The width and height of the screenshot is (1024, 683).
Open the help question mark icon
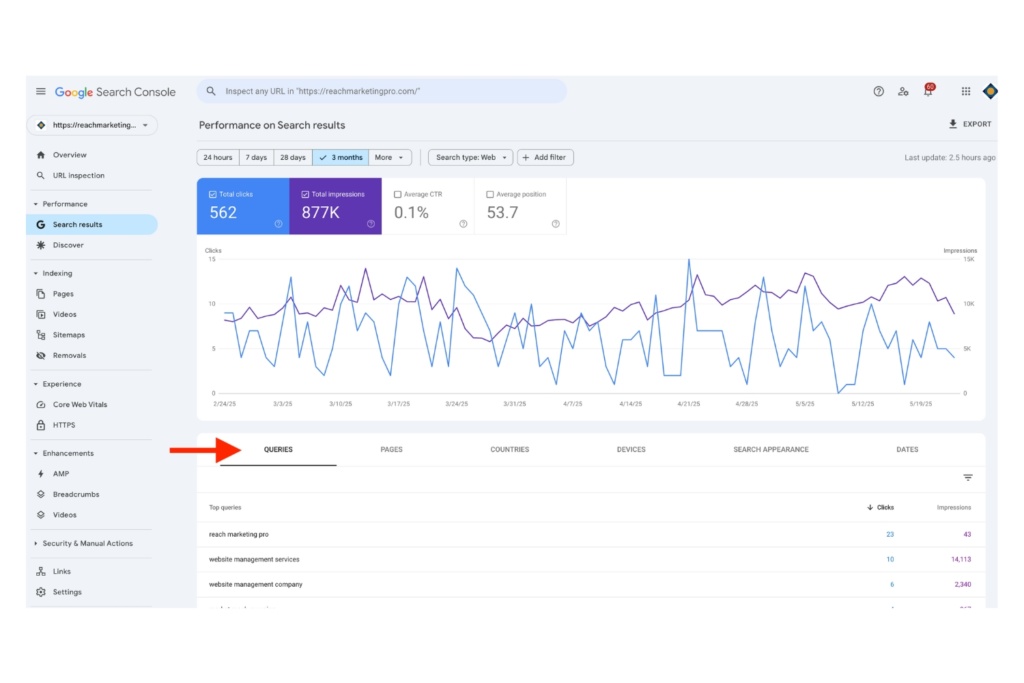pos(878,91)
